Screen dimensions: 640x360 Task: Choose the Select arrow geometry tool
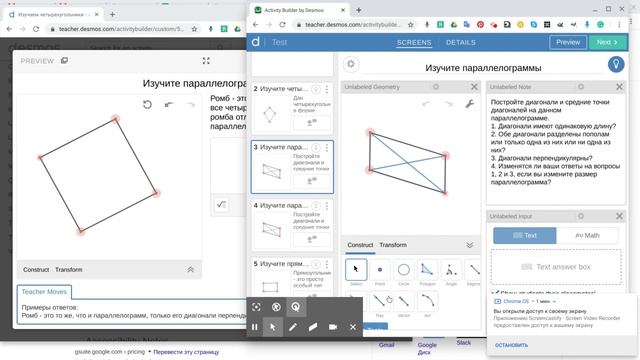coord(356,270)
